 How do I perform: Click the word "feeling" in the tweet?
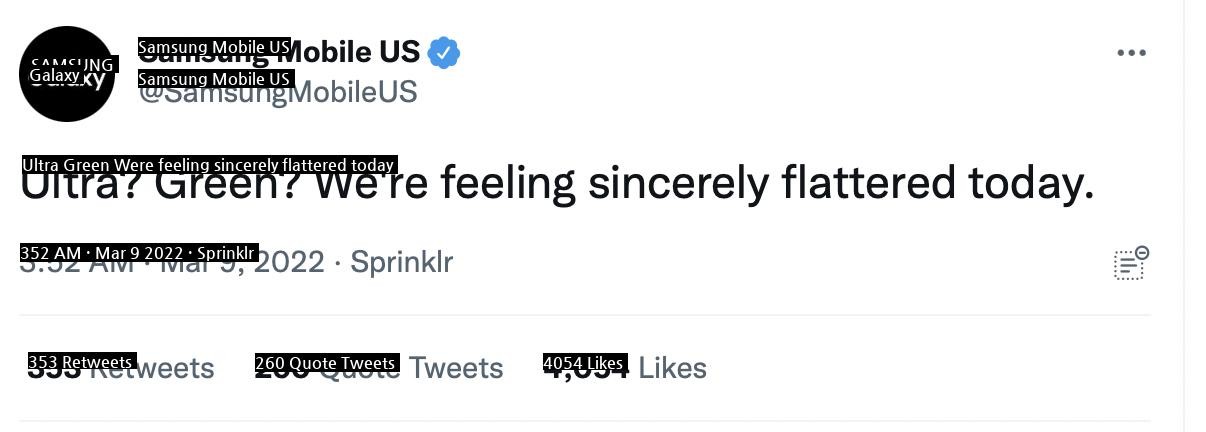508,185
